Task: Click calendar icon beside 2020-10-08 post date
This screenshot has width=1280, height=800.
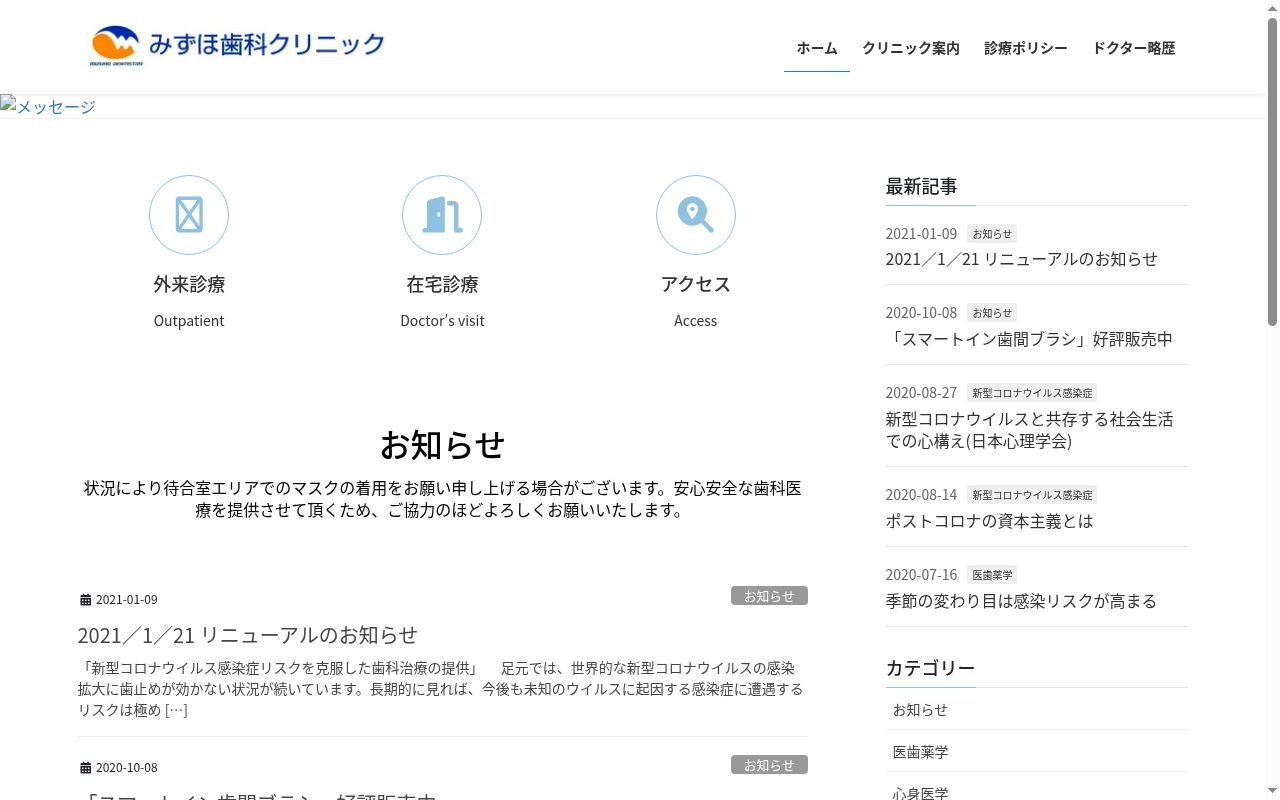Action: [85, 768]
